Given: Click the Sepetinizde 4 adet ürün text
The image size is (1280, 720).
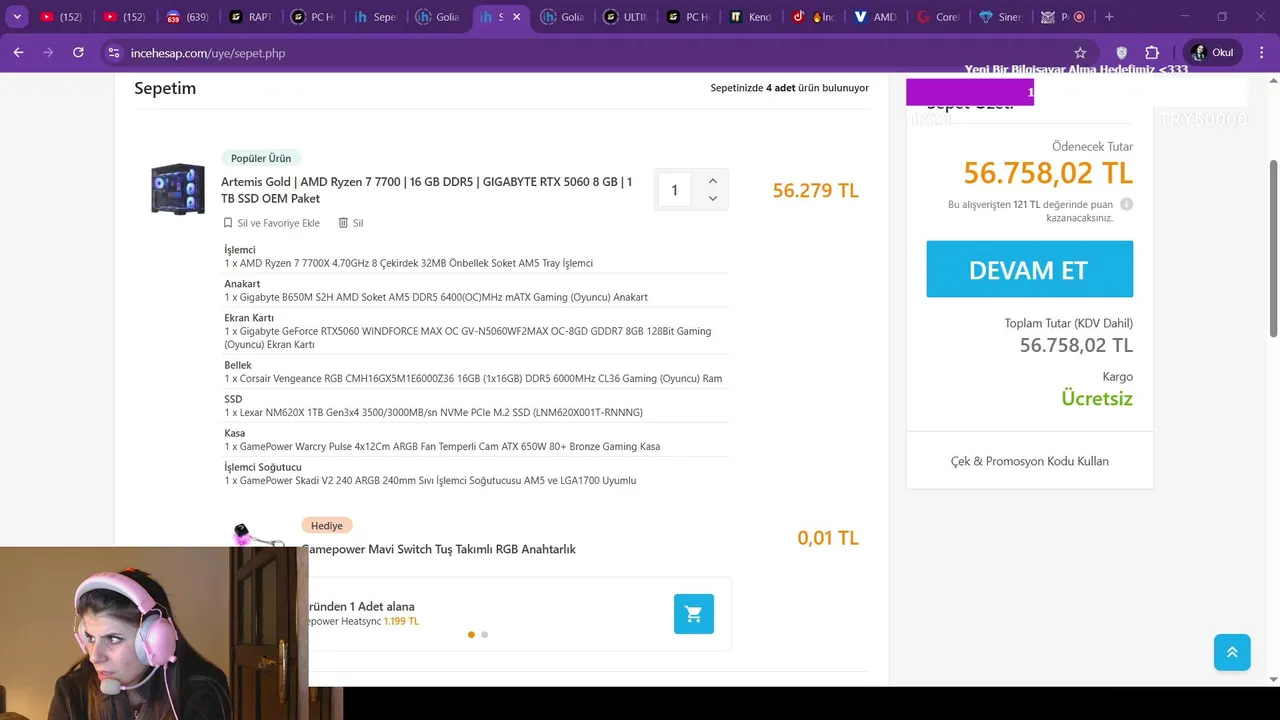Looking at the screenshot, I should 789,88.
